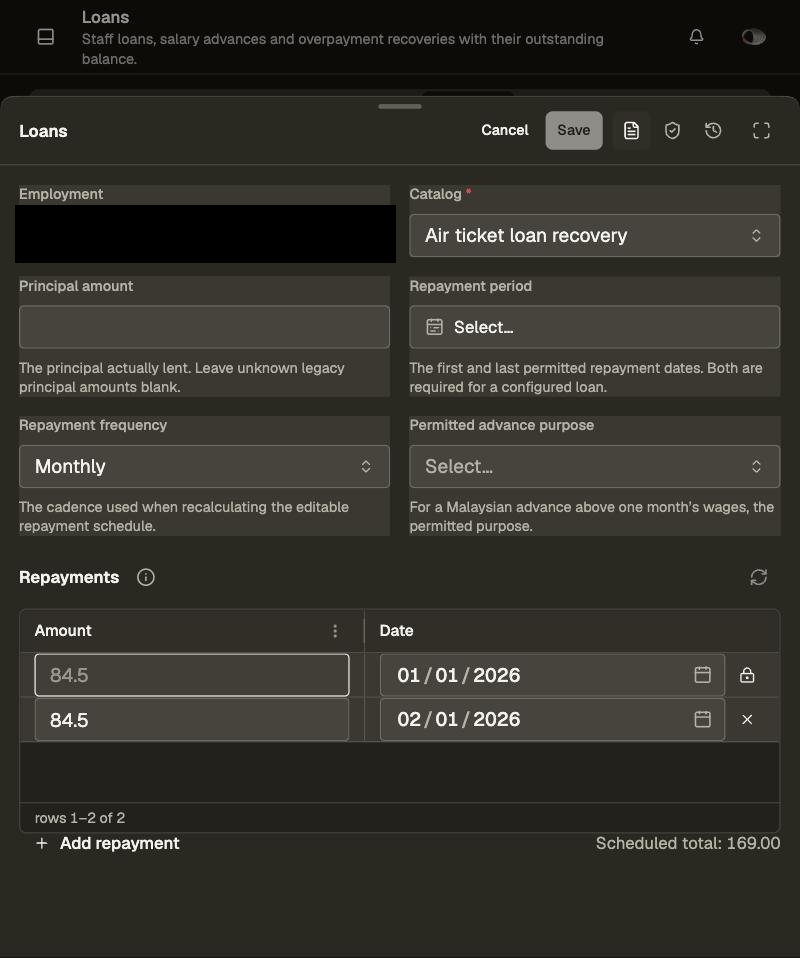Click the Scheduled total: 169.00 text
Viewport: 800px width, 958px height.
[x=688, y=843]
